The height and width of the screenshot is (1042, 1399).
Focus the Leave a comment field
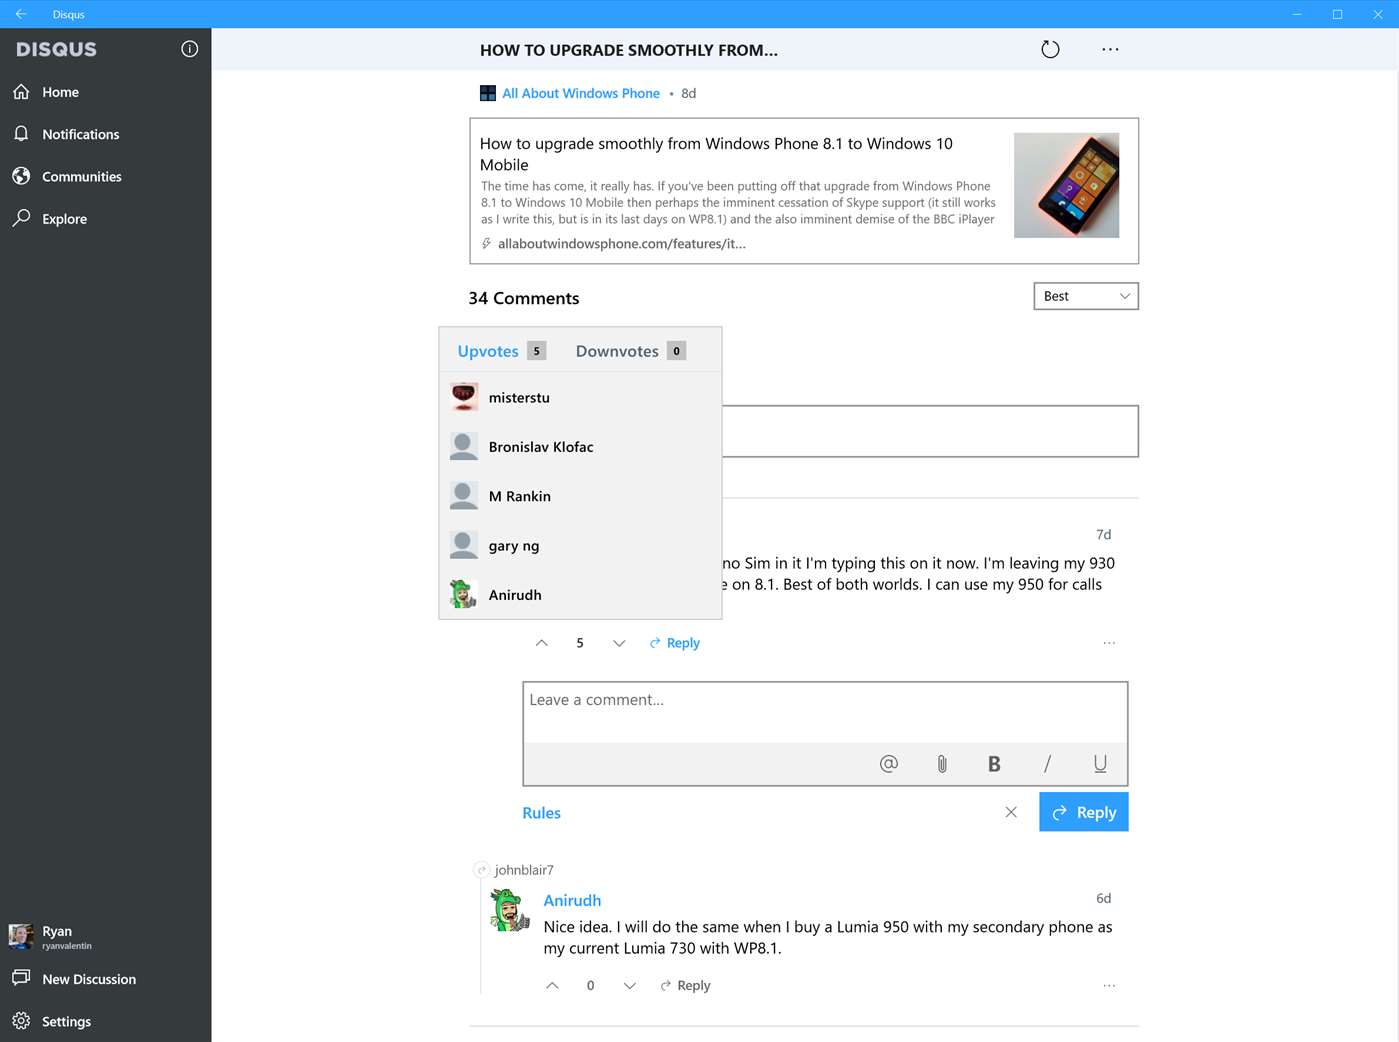825,713
